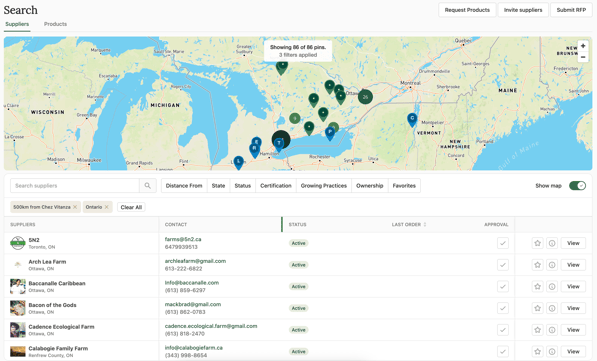Viewport: 597px width, 361px height.
Task: Open the Certification filter dropdown
Action: tap(276, 186)
